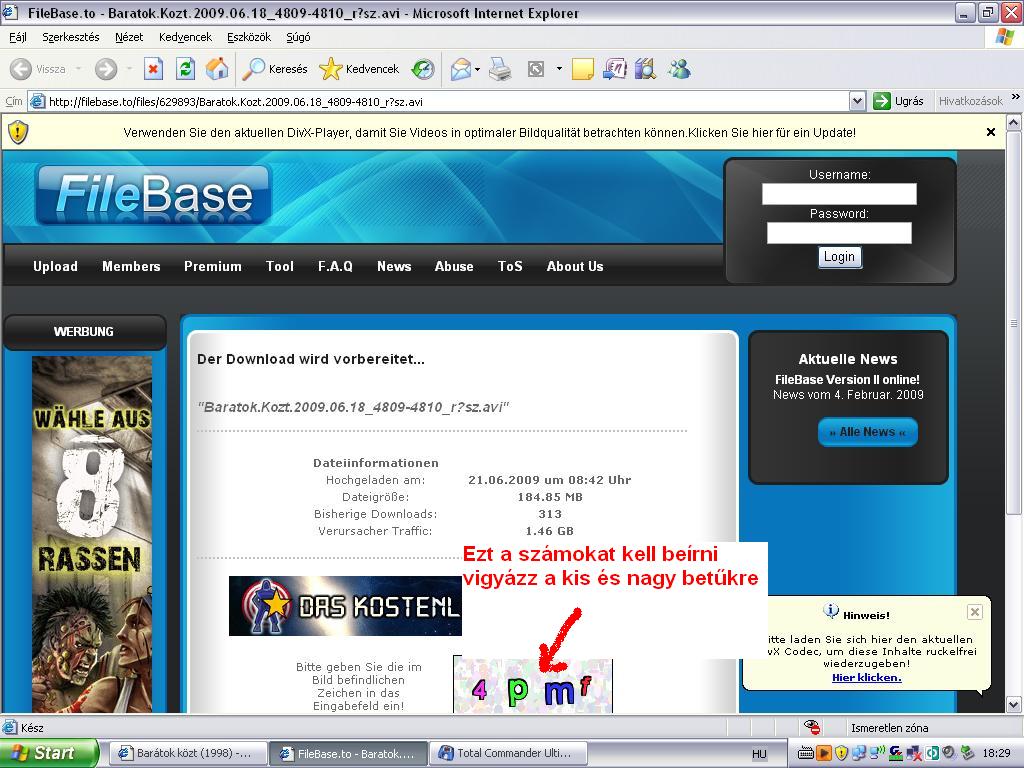Open the Kedvencek menu
This screenshot has width=1024, height=768.
(185, 37)
